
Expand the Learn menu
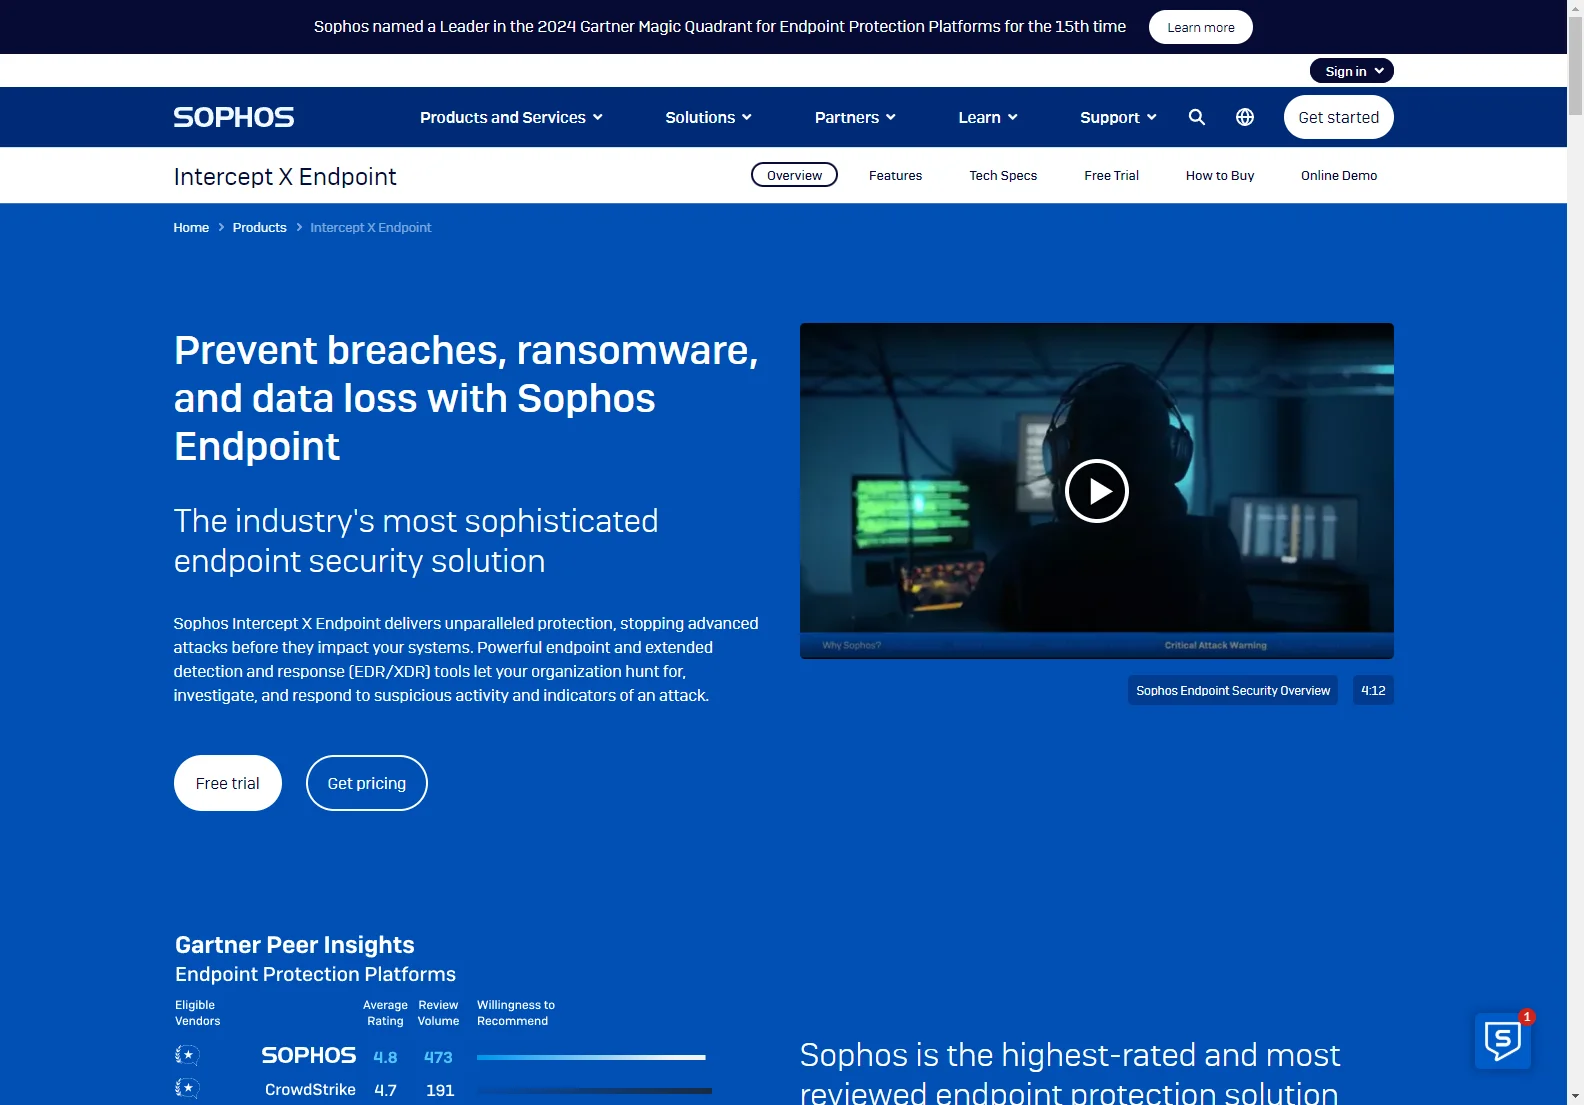988,117
